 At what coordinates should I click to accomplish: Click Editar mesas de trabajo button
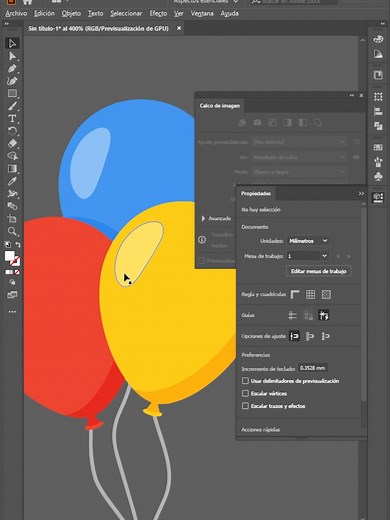318,271
